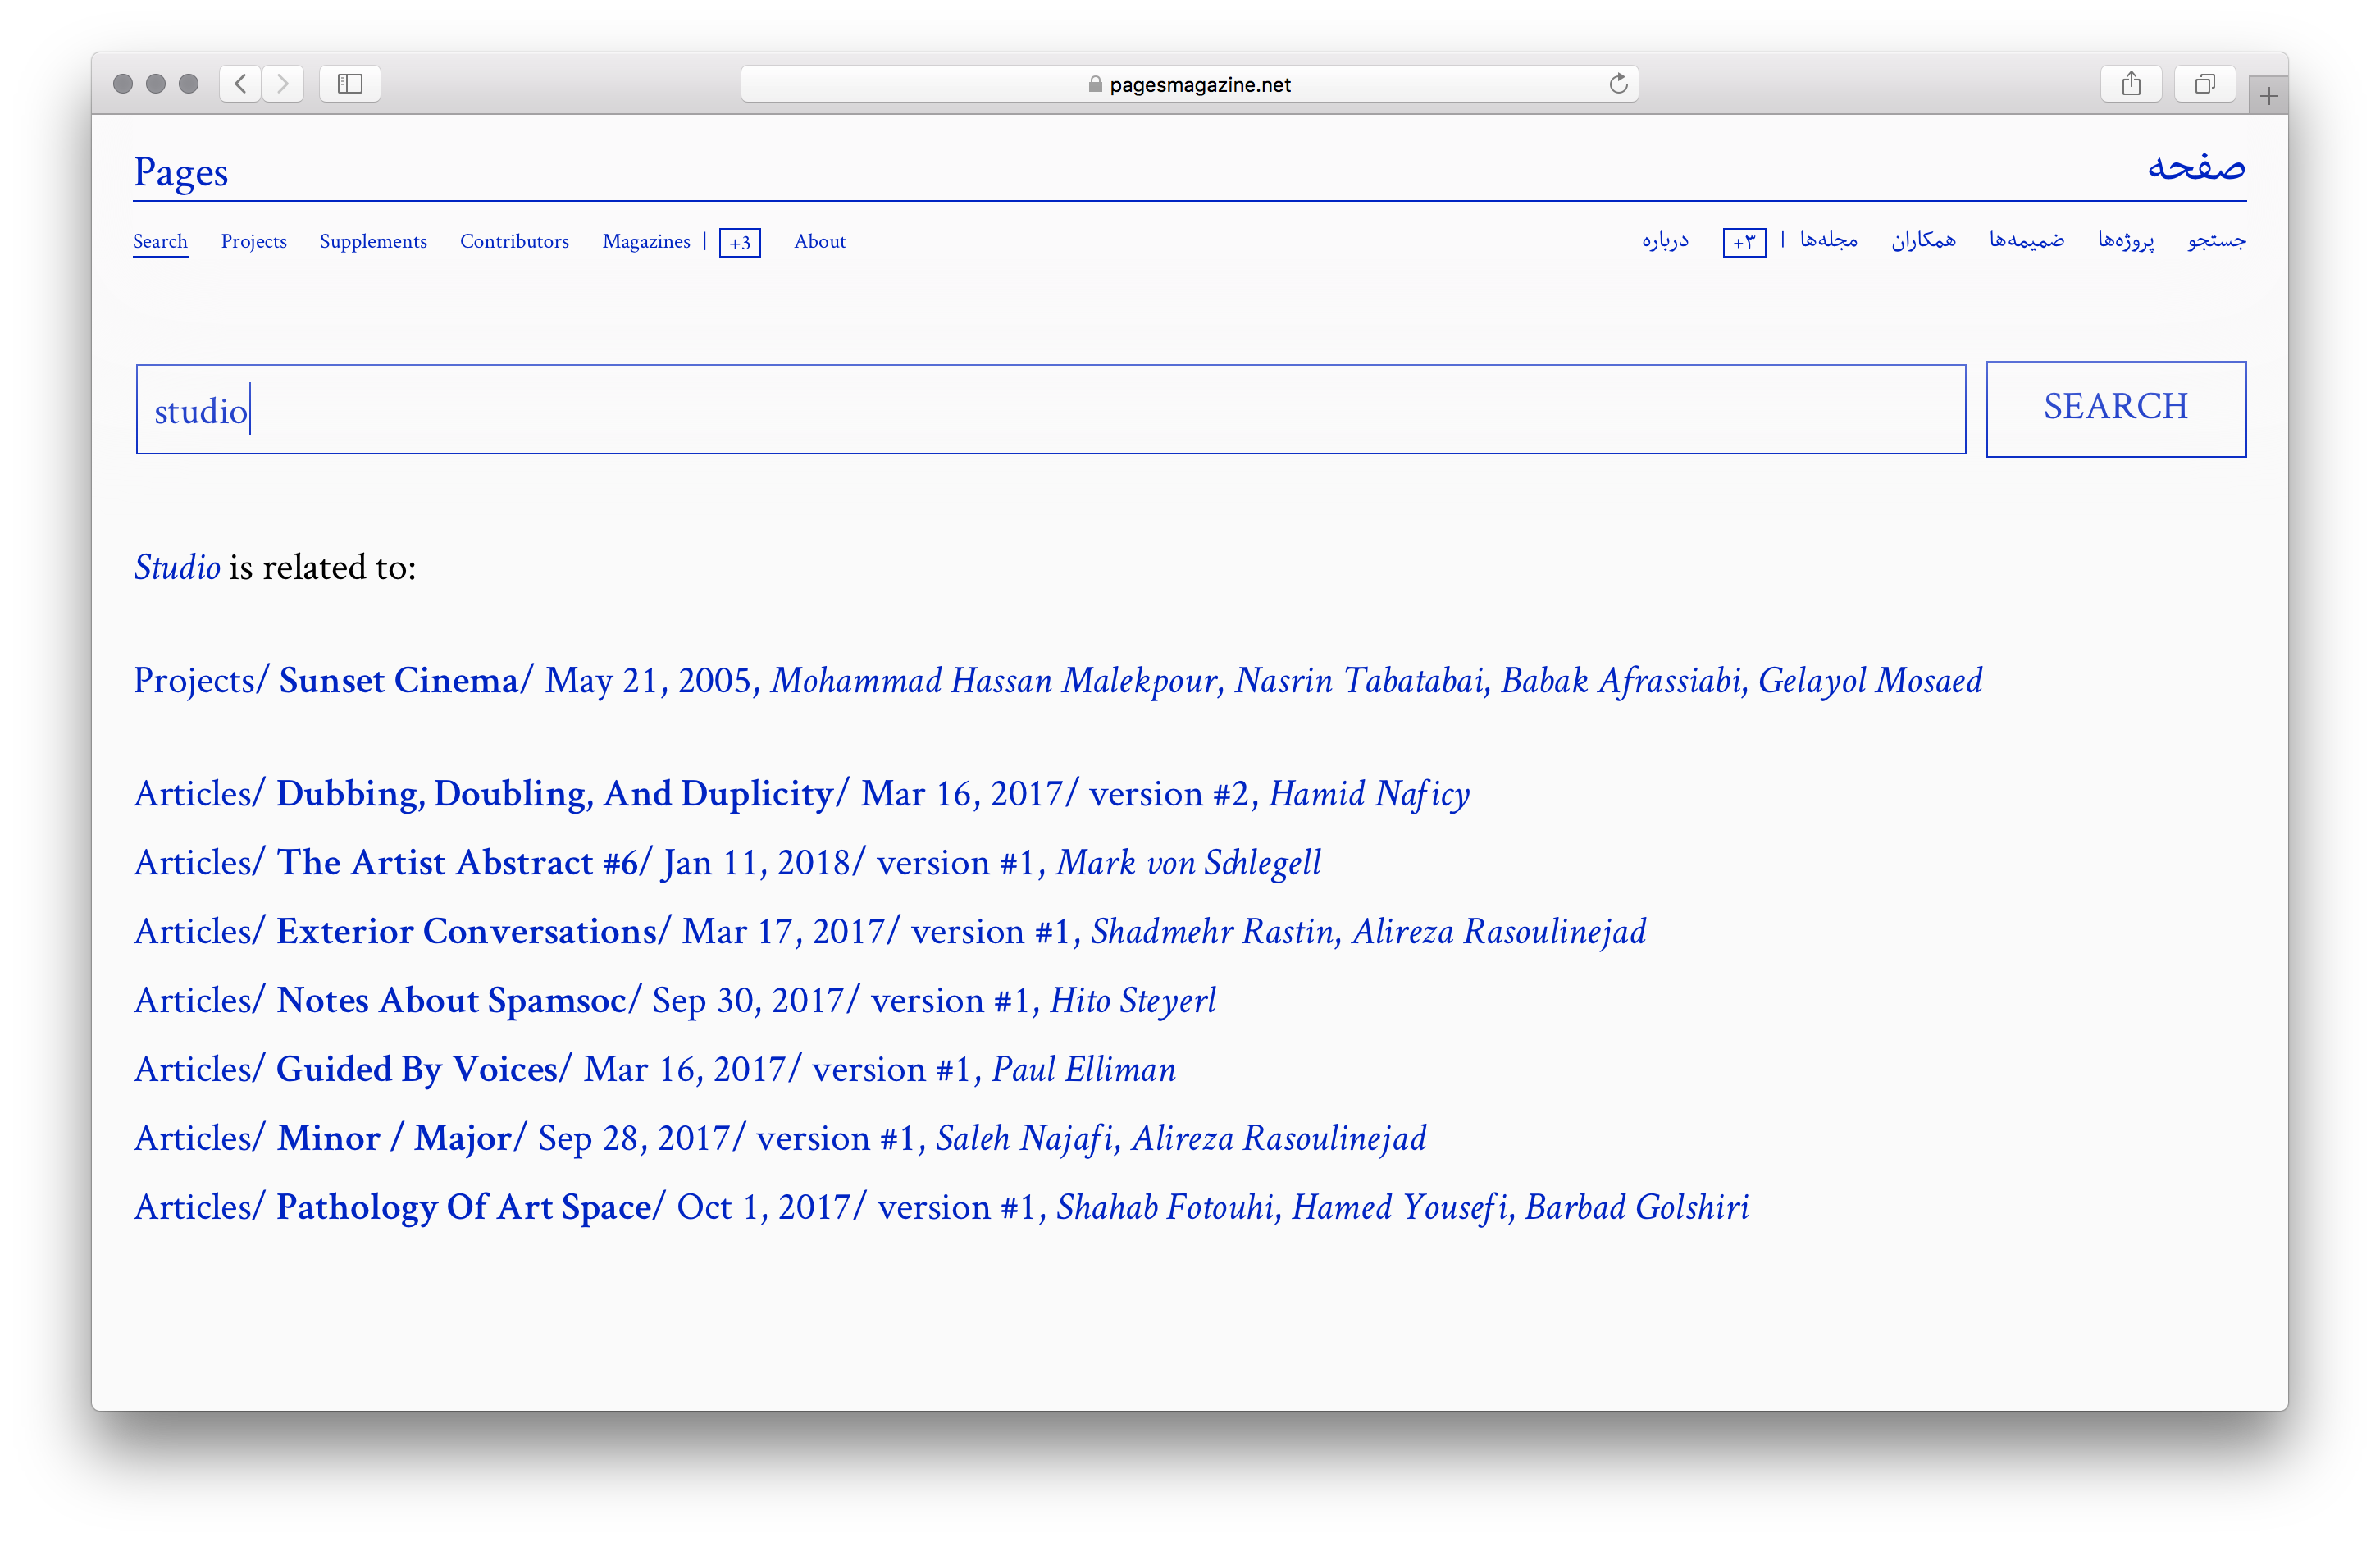This screenshot has width=2380, height=1542.
Task: Open the Share icon in toolbar
Action: pyautogui.click(x=2131, y=84)
